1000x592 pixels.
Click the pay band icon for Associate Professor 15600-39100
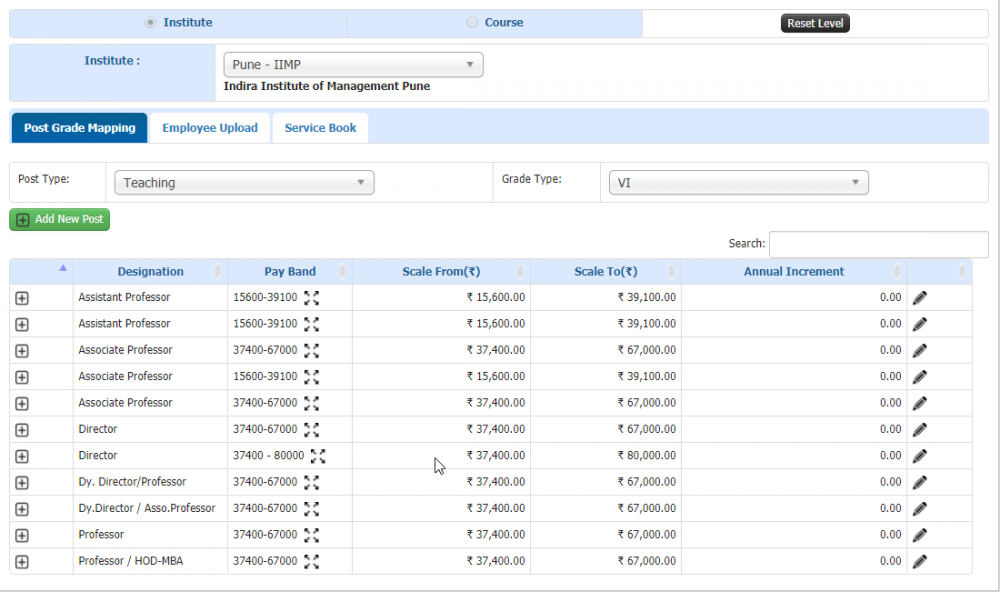click(x=311, y=377)
